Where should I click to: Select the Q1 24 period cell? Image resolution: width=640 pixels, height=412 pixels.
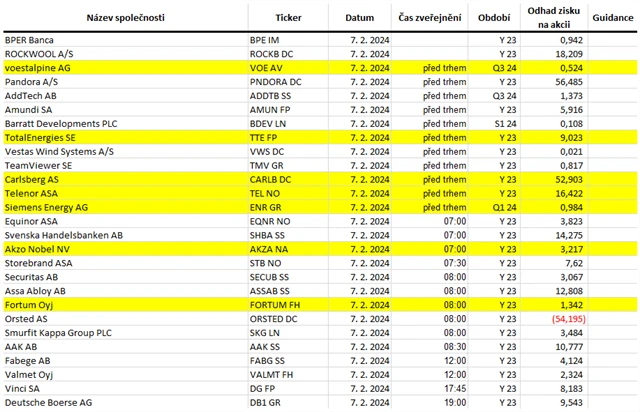pos(502,207)
